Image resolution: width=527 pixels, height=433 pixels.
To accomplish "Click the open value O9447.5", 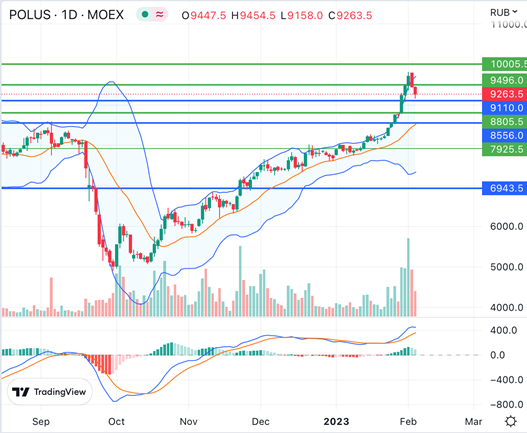I will pos(204,15).
